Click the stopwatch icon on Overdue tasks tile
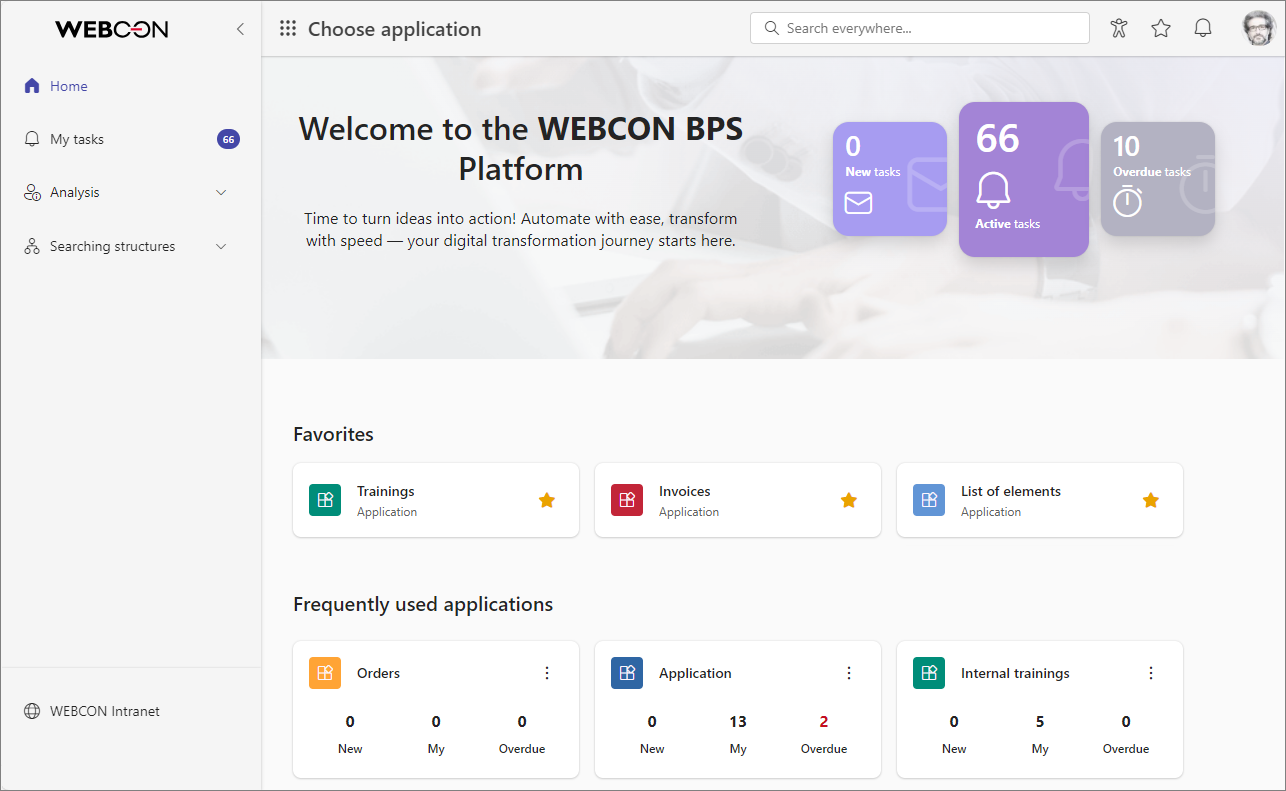 coord(1128,200)
